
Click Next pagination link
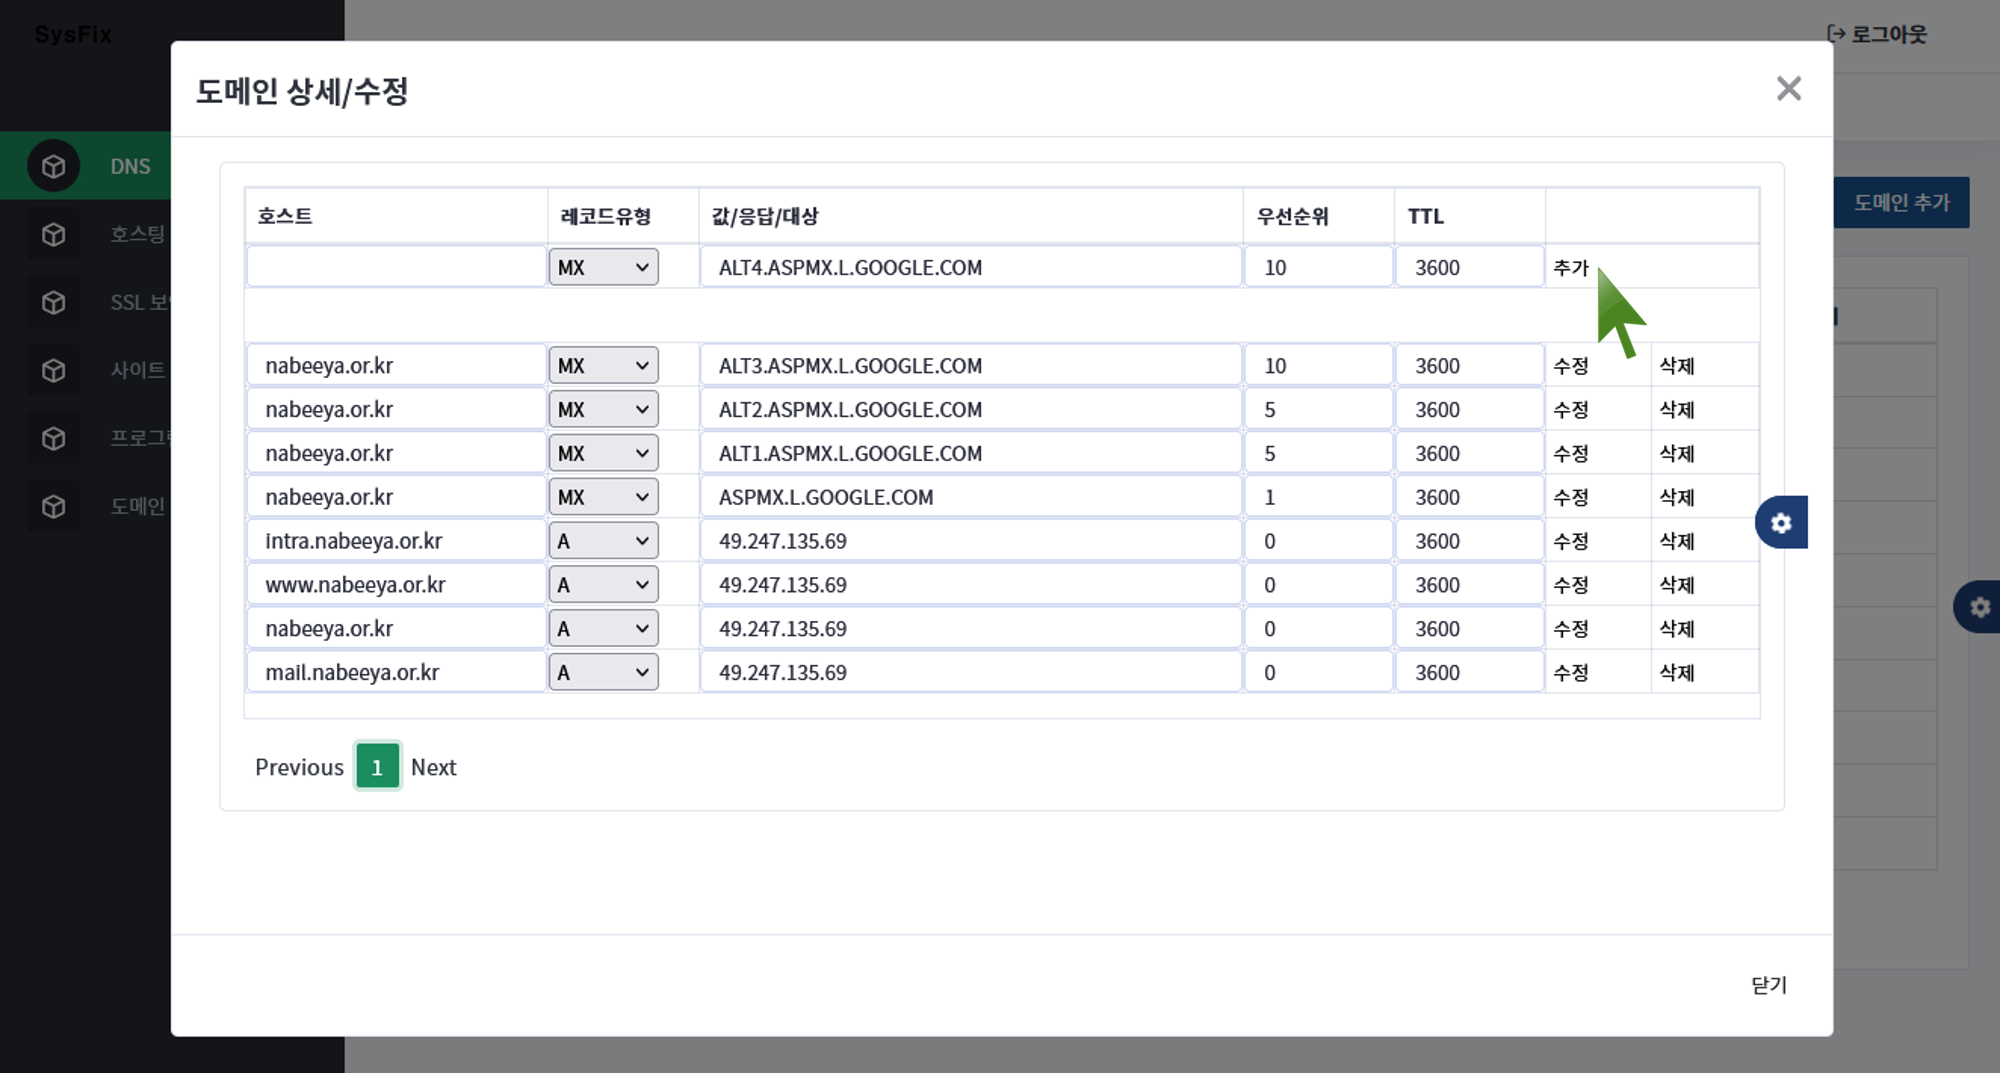click(433, 767)
